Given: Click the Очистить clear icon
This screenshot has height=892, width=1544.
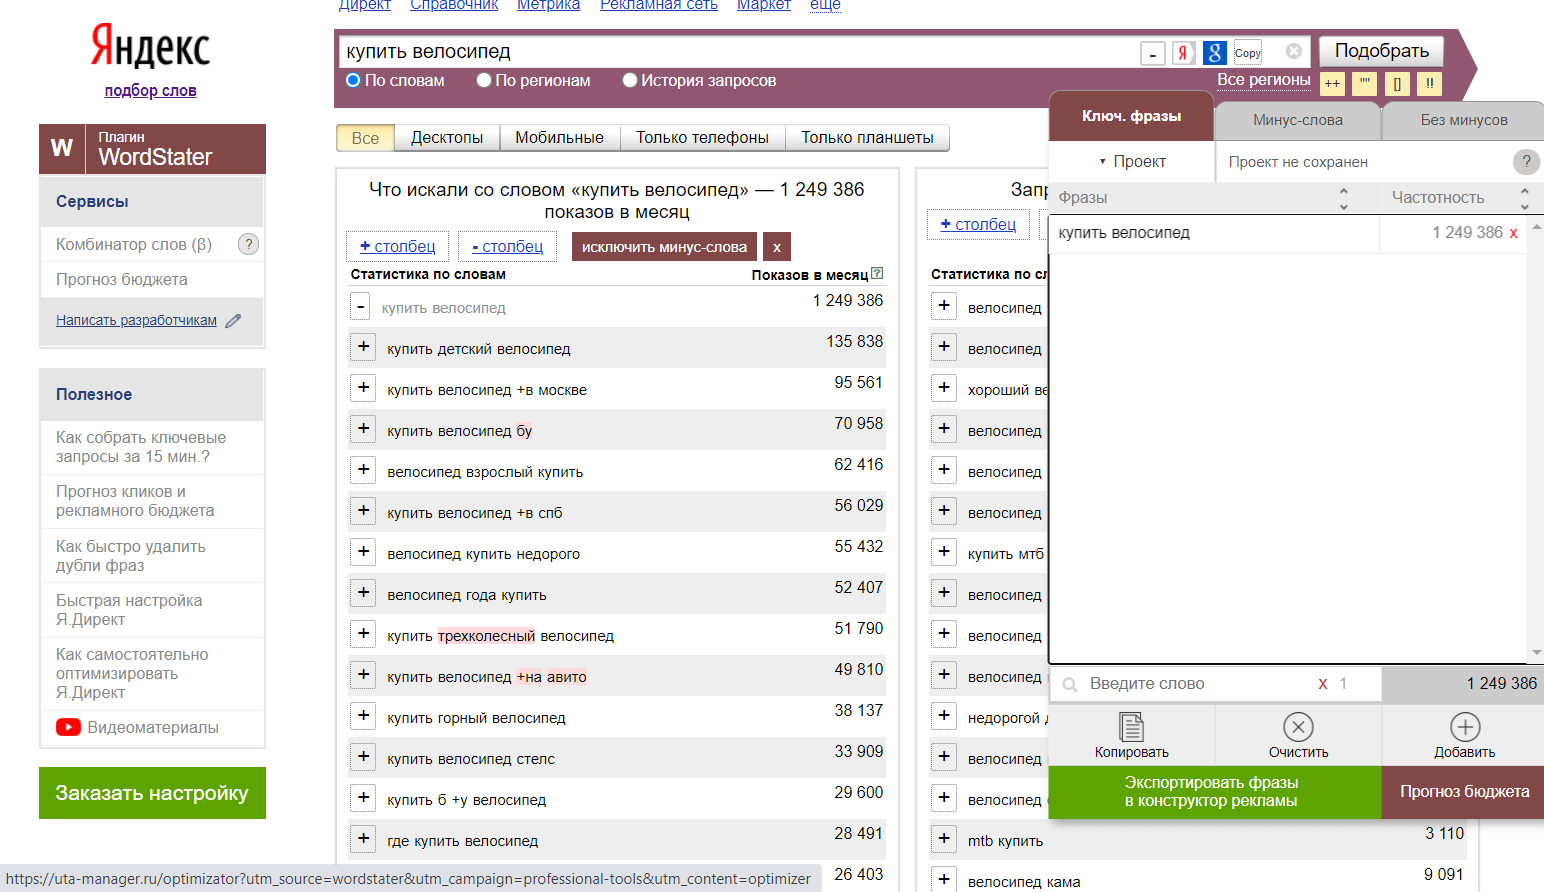Looking at the screenshot, I should [1298, 727].
